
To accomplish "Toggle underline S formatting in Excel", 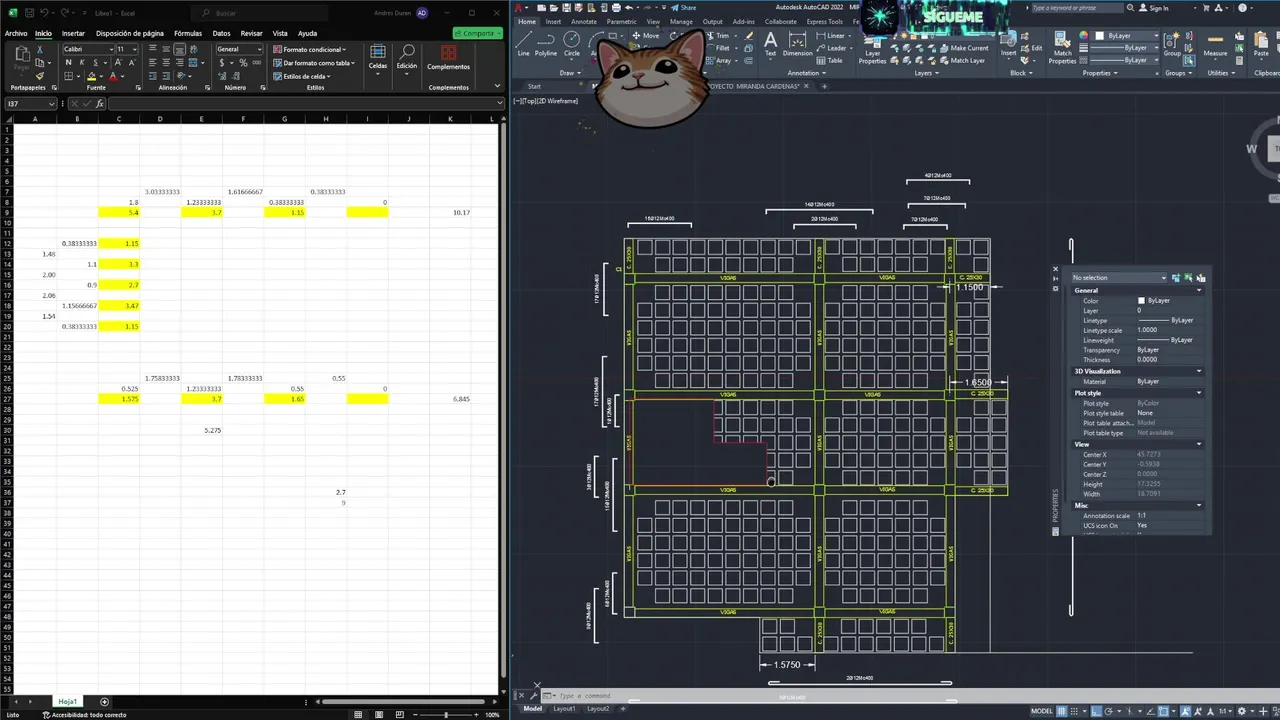I will [x=95, y=62].
